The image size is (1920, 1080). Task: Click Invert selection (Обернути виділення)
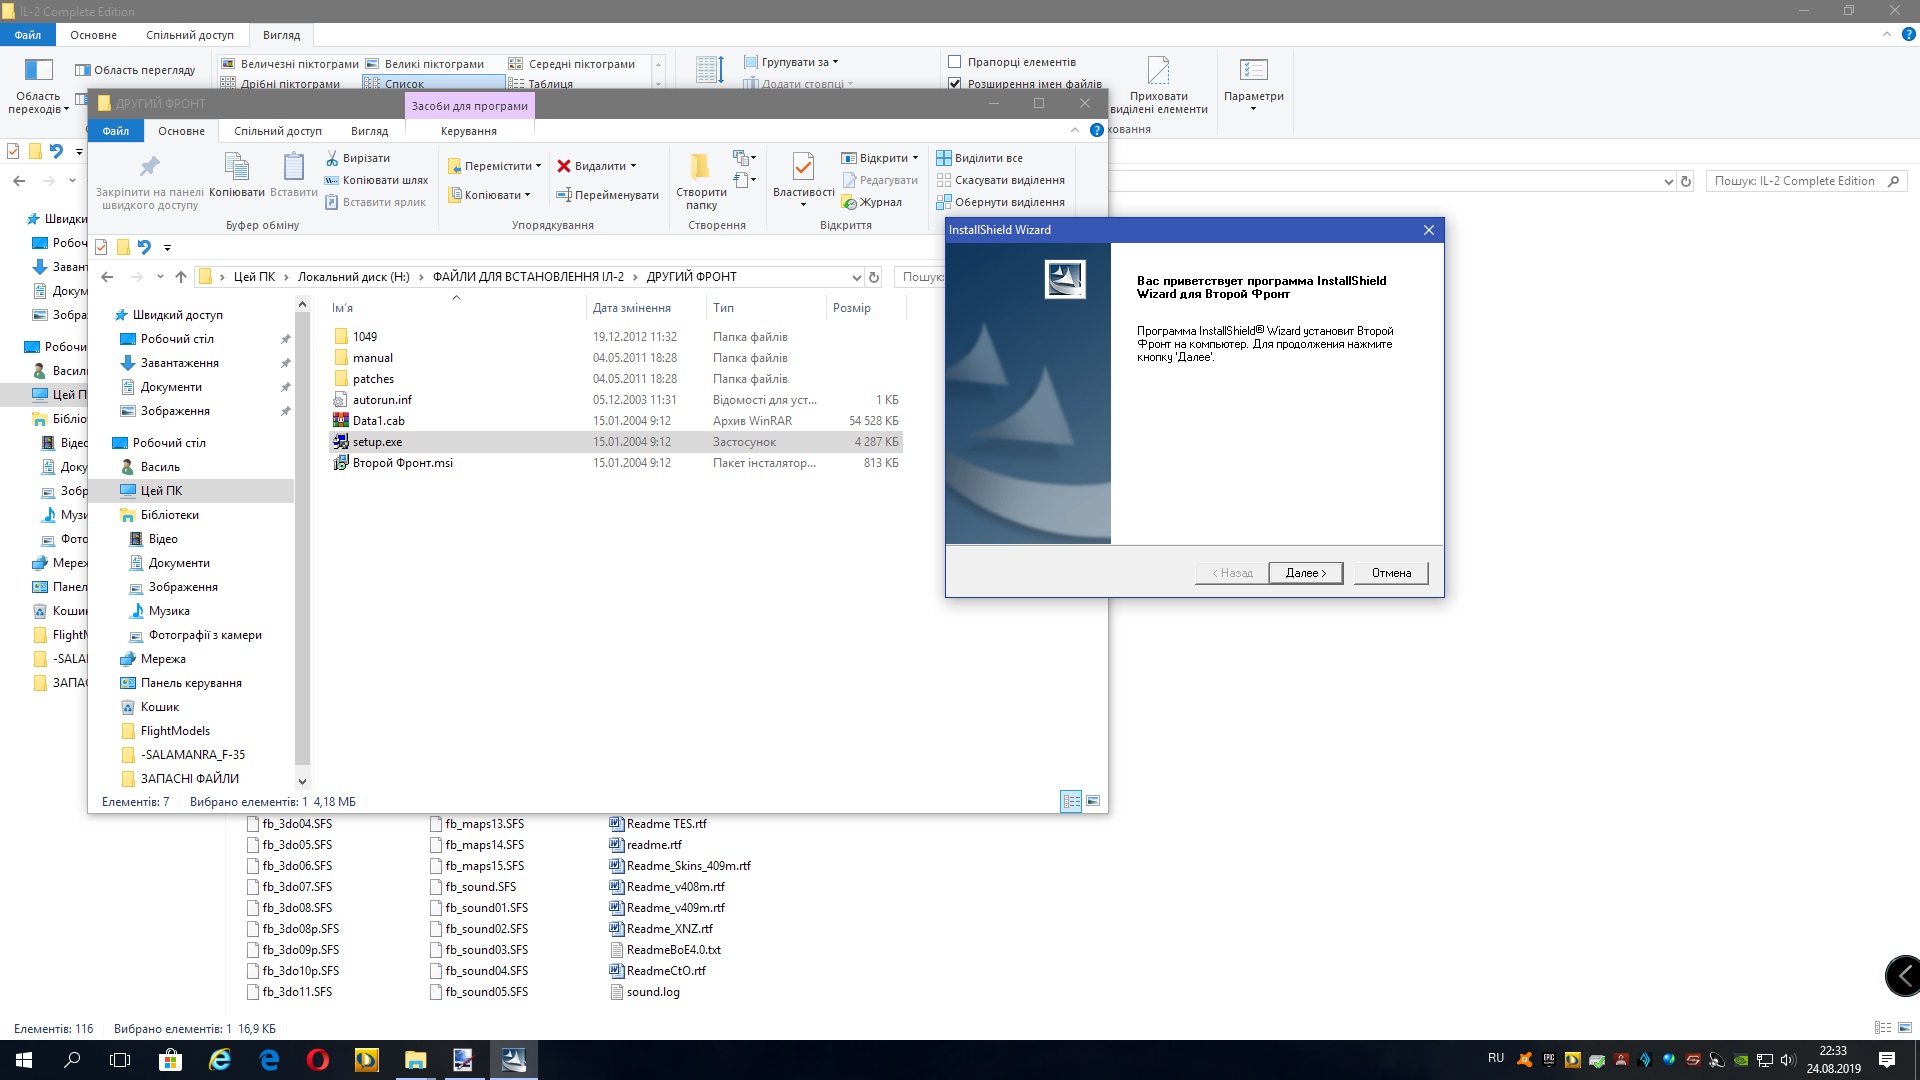coord(1001,202)
